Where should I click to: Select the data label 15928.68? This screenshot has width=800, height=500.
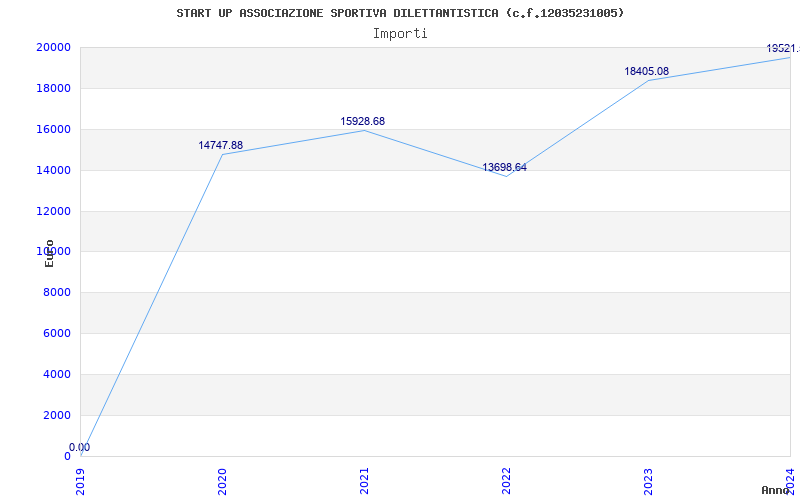click(x=363, y=121)
